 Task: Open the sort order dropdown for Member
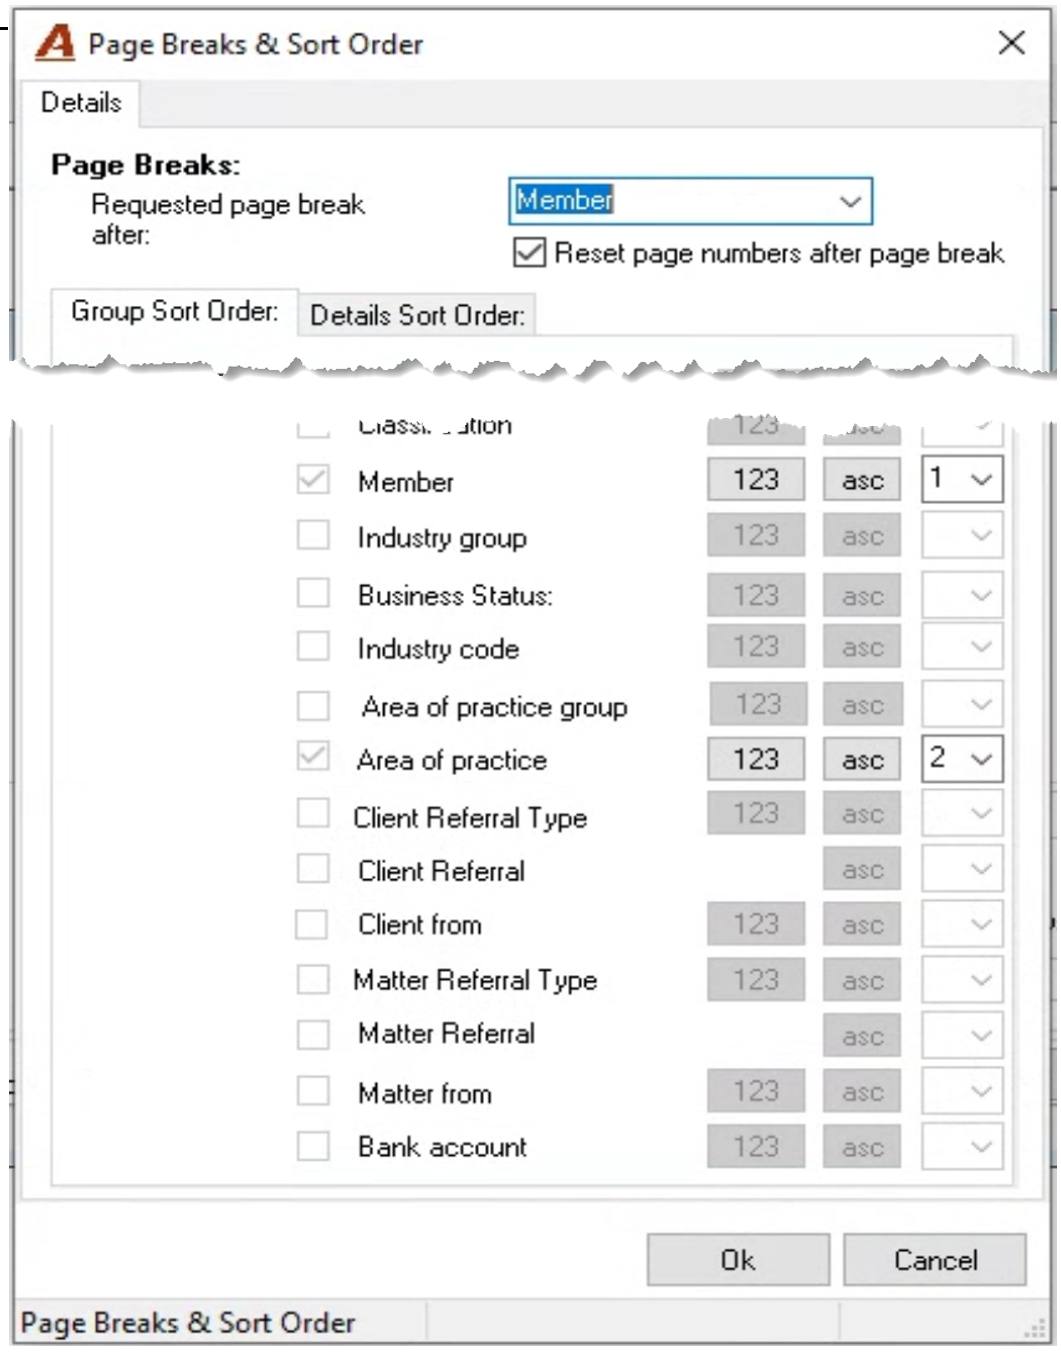[961, 480]
